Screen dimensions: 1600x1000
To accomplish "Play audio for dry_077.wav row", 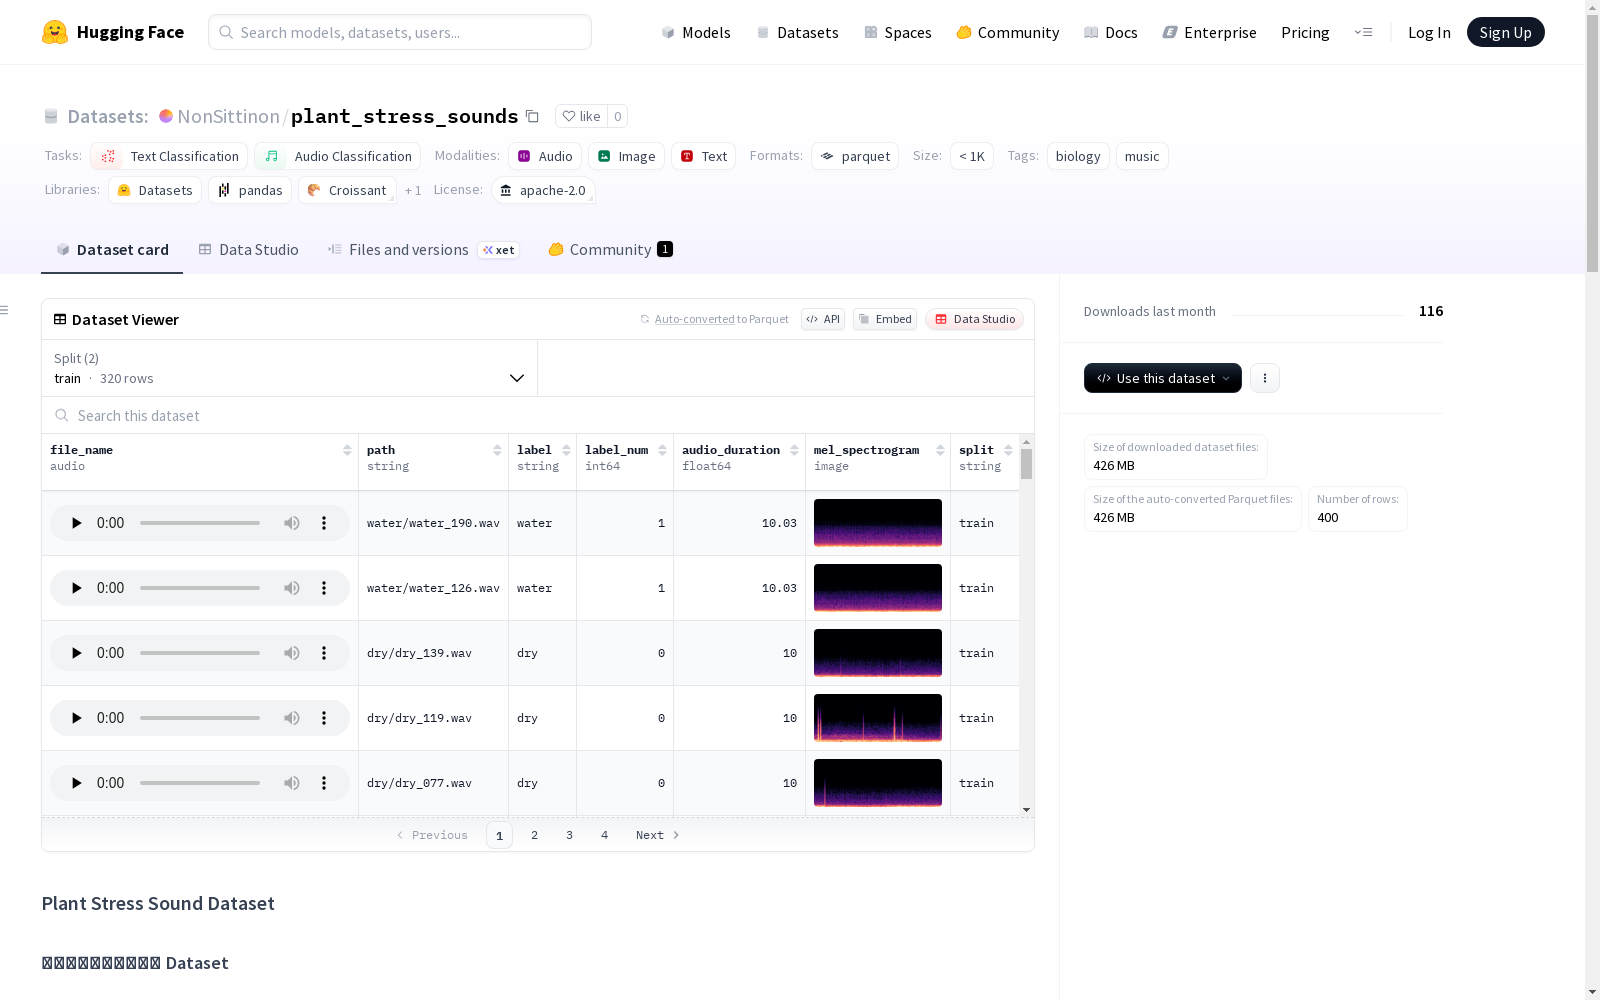I will 76,783.
